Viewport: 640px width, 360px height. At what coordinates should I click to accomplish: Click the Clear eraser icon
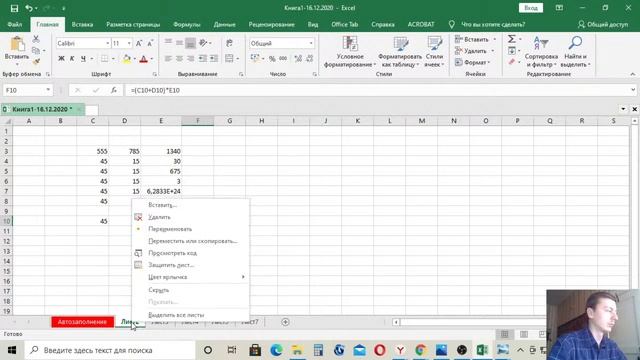[511, 62]
